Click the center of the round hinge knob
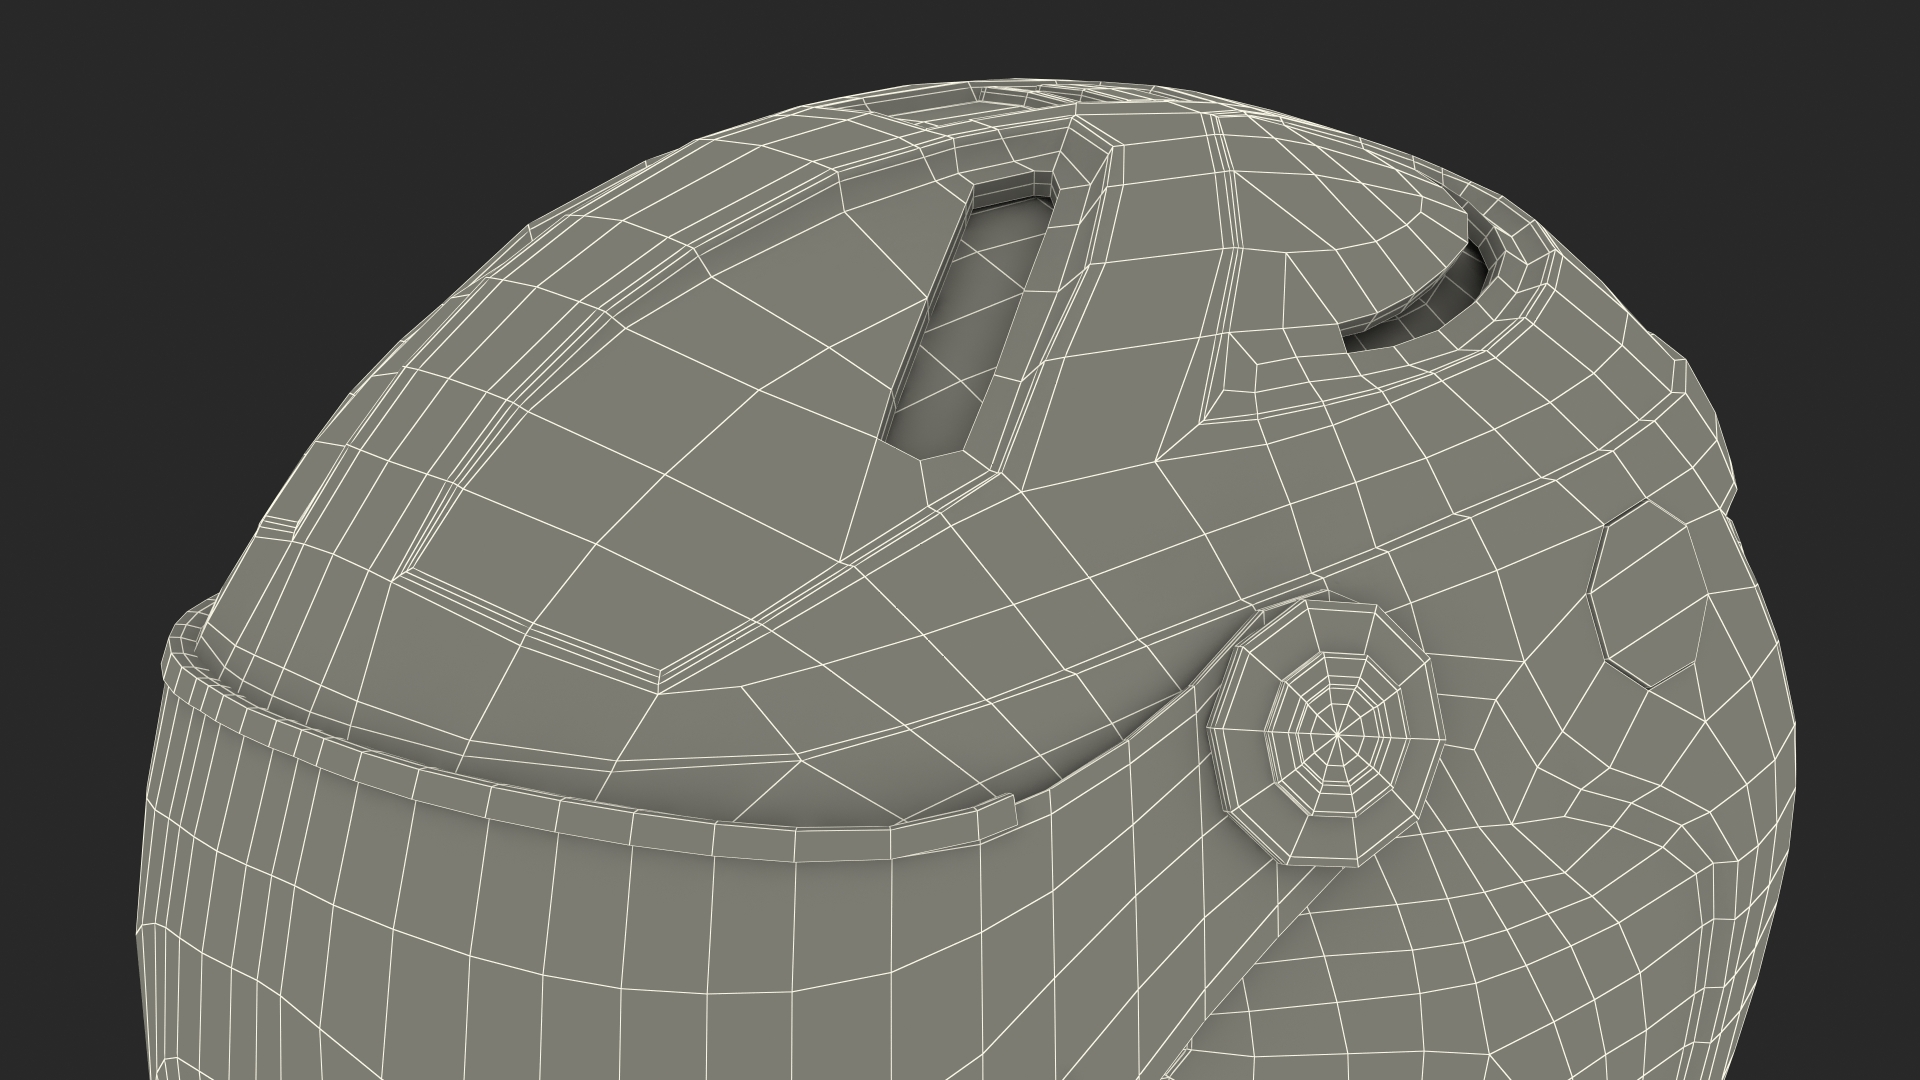This screenshot has height=1080, width=1920. click(1337, 735)
